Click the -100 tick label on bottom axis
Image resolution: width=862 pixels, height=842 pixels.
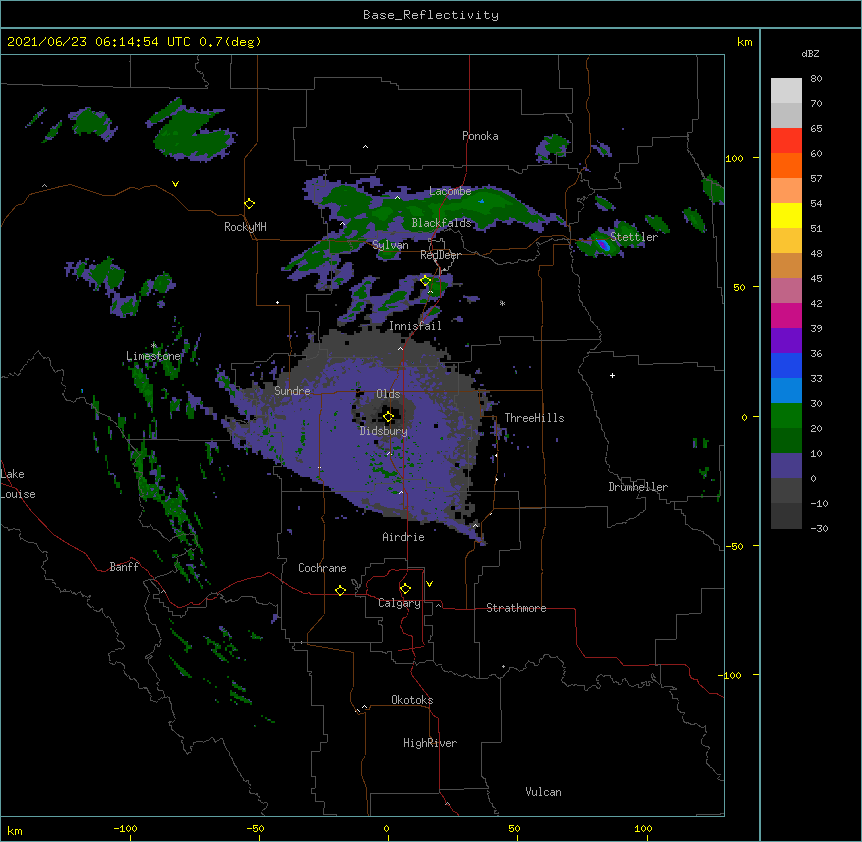(x=125, y=828)
